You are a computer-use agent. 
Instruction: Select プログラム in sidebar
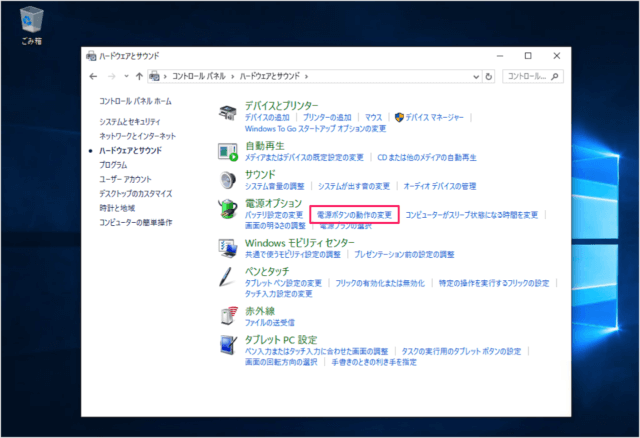(x=113, y=165)
